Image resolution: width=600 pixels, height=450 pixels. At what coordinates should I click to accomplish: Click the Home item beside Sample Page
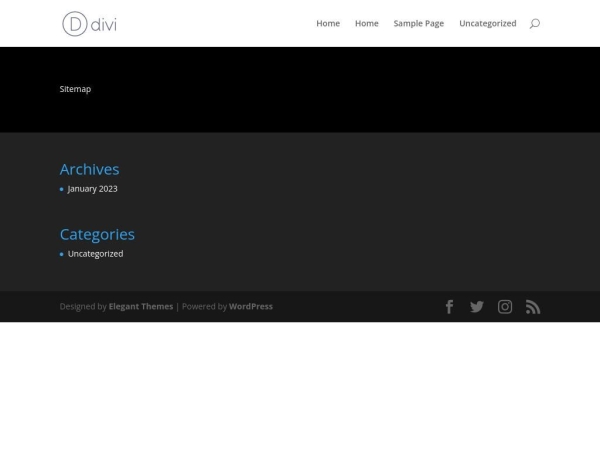point(366,23)
